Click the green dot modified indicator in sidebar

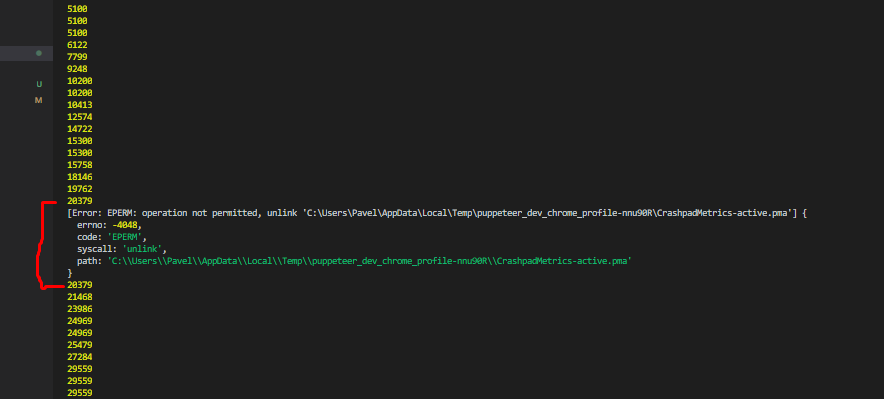pos(39,53)
